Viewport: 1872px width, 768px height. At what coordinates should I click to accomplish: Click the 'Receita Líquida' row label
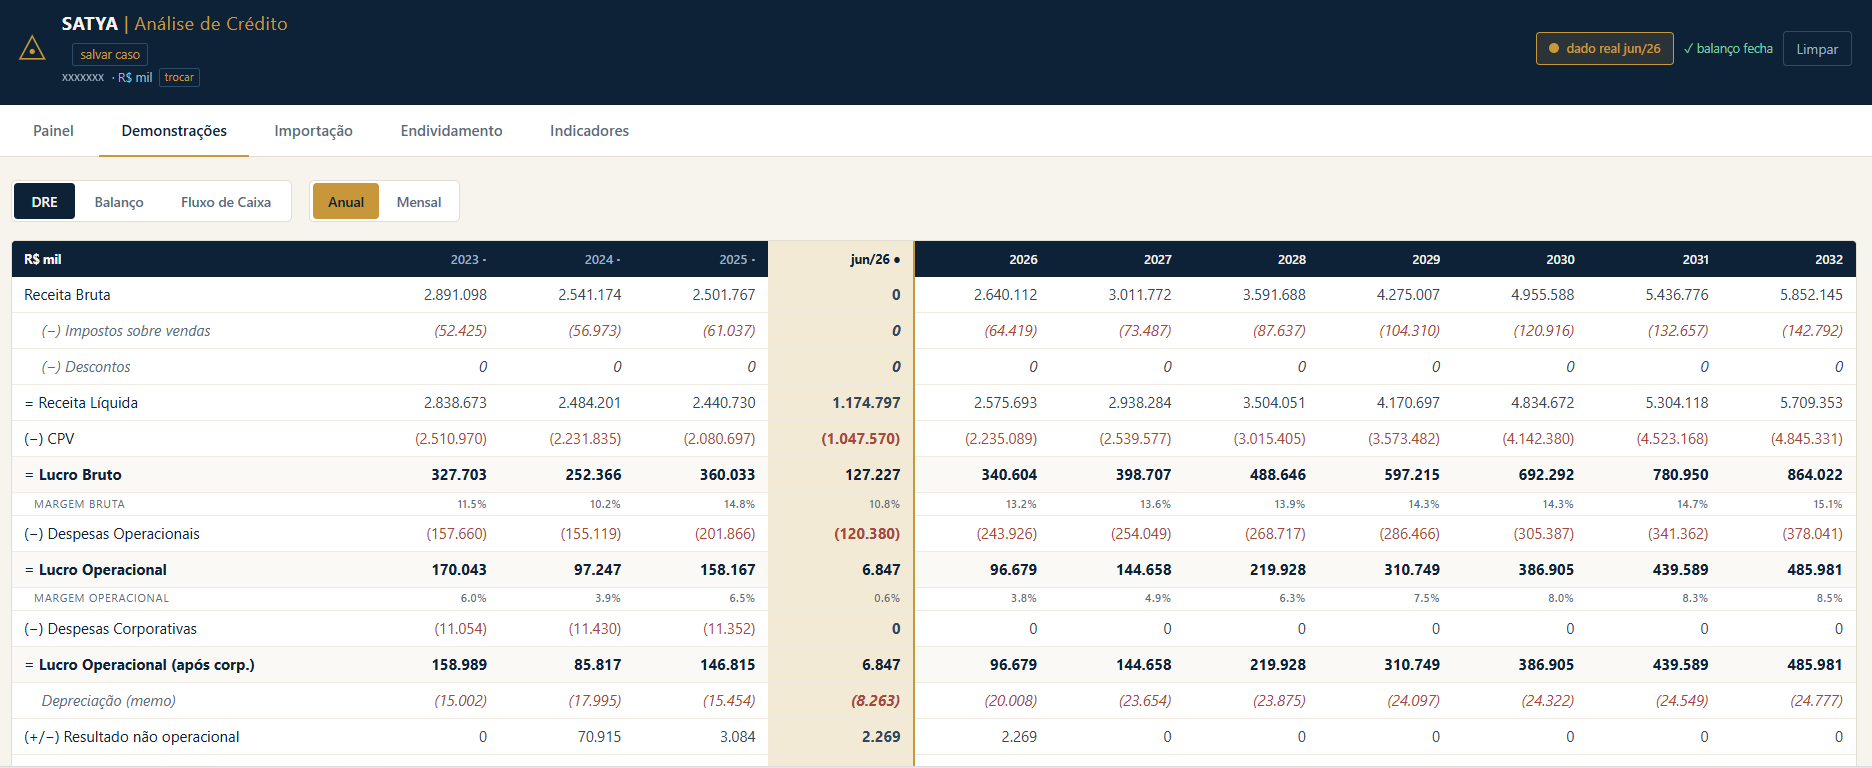[81, 403]
